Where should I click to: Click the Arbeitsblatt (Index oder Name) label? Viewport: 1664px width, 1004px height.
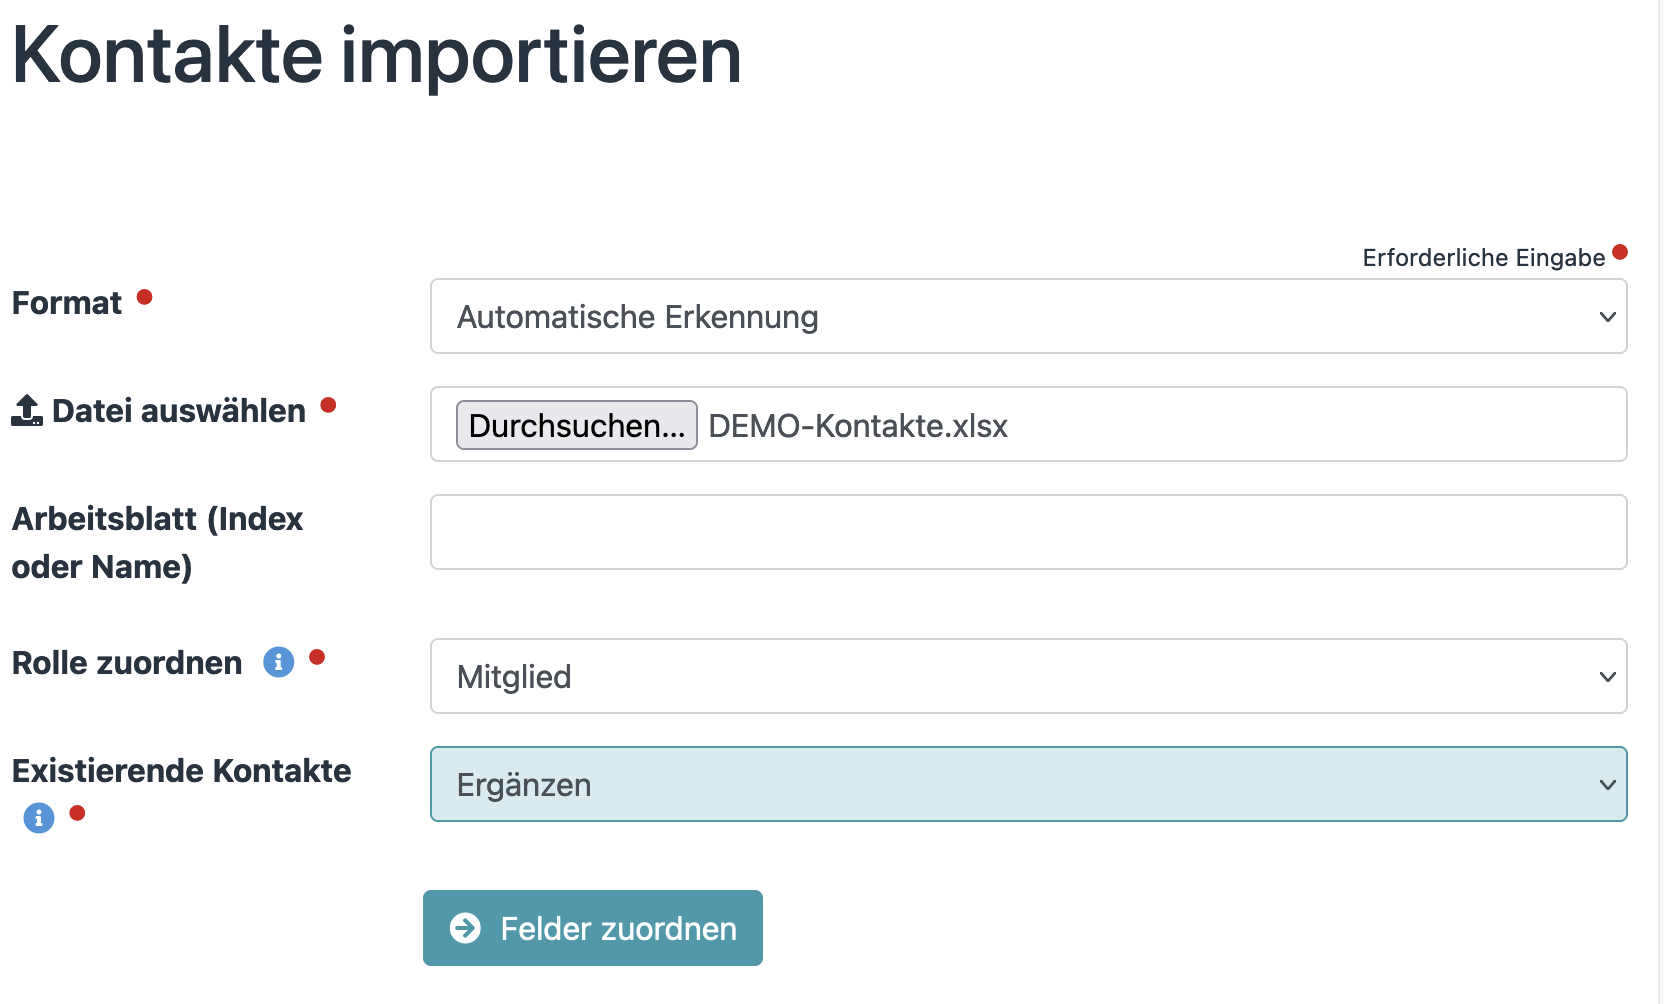click(157, 542)
